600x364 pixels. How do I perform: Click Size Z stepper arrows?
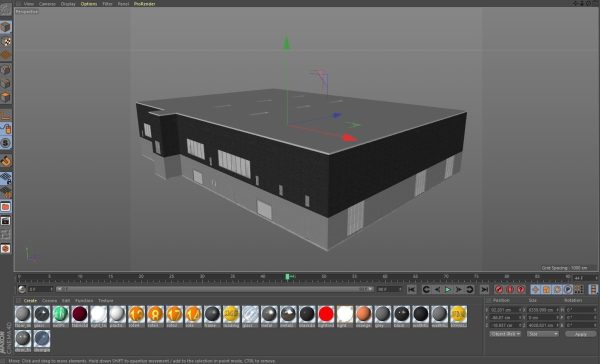coord(558,325)
